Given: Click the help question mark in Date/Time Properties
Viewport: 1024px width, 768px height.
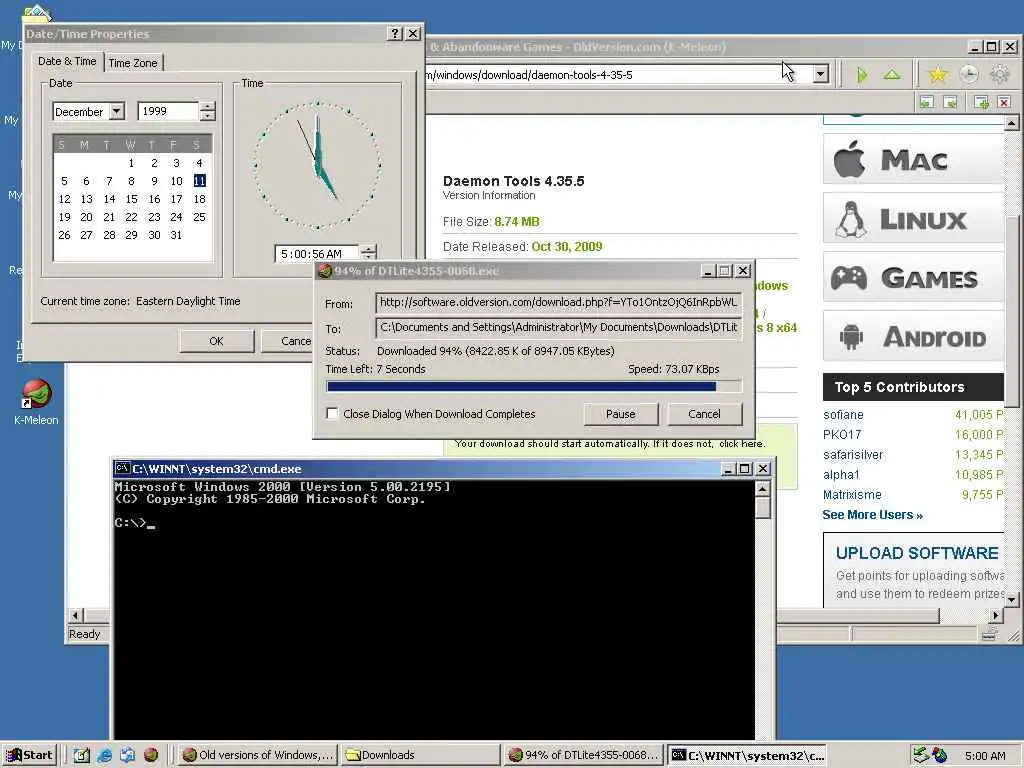Looking at the screenshot, I should 394,33.
